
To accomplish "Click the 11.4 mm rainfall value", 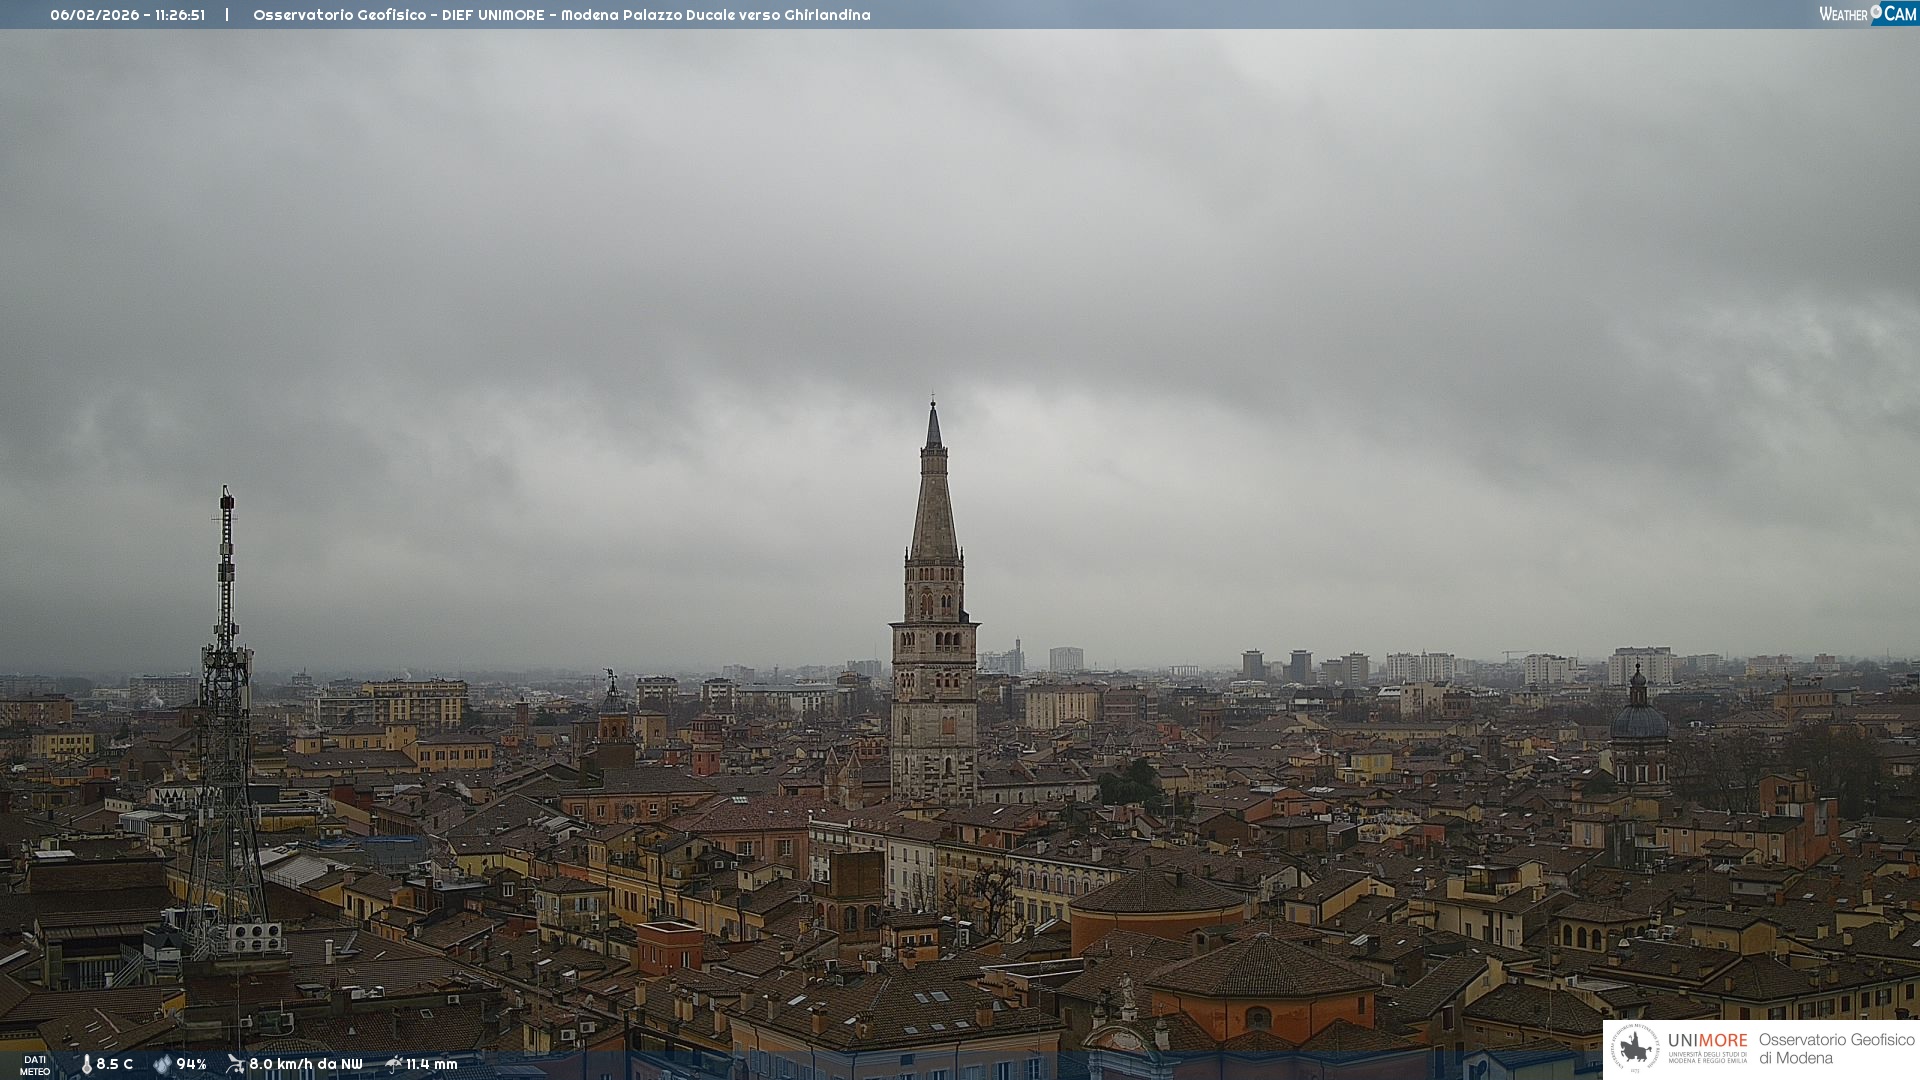I will click(x=431, y=1065).
